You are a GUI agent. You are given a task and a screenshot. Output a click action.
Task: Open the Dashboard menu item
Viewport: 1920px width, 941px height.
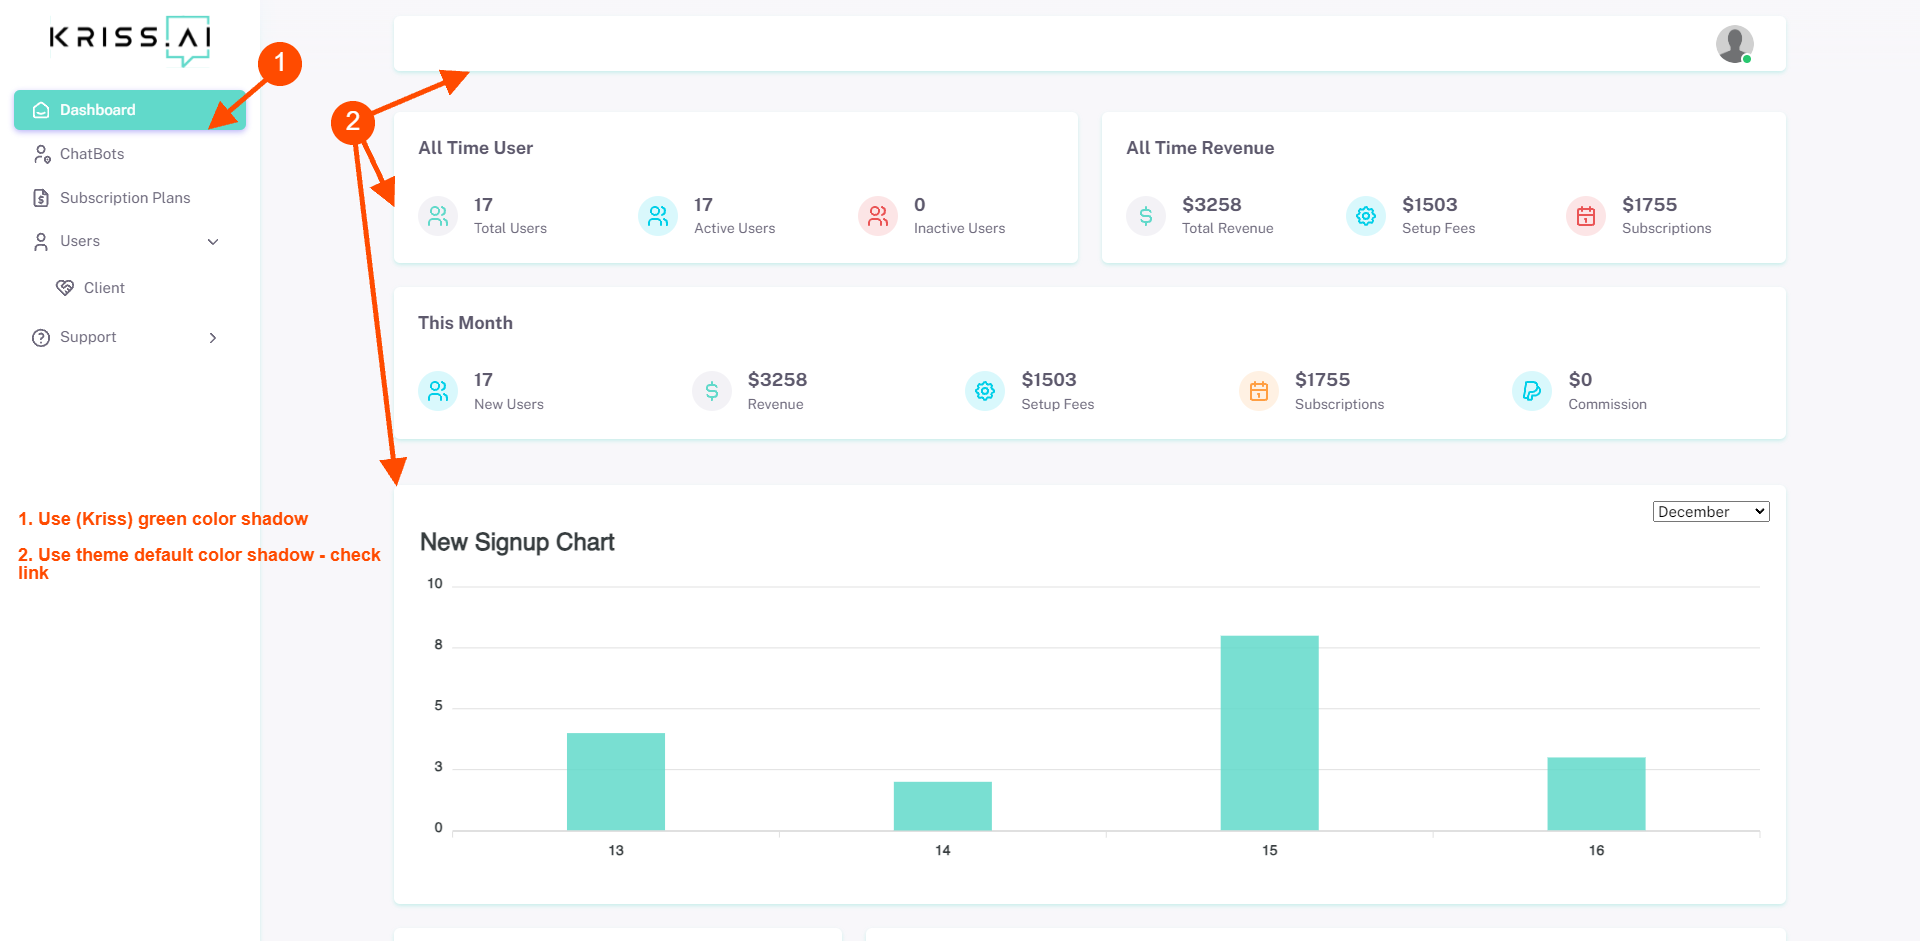pyautogui.click(x=130, y=110)
